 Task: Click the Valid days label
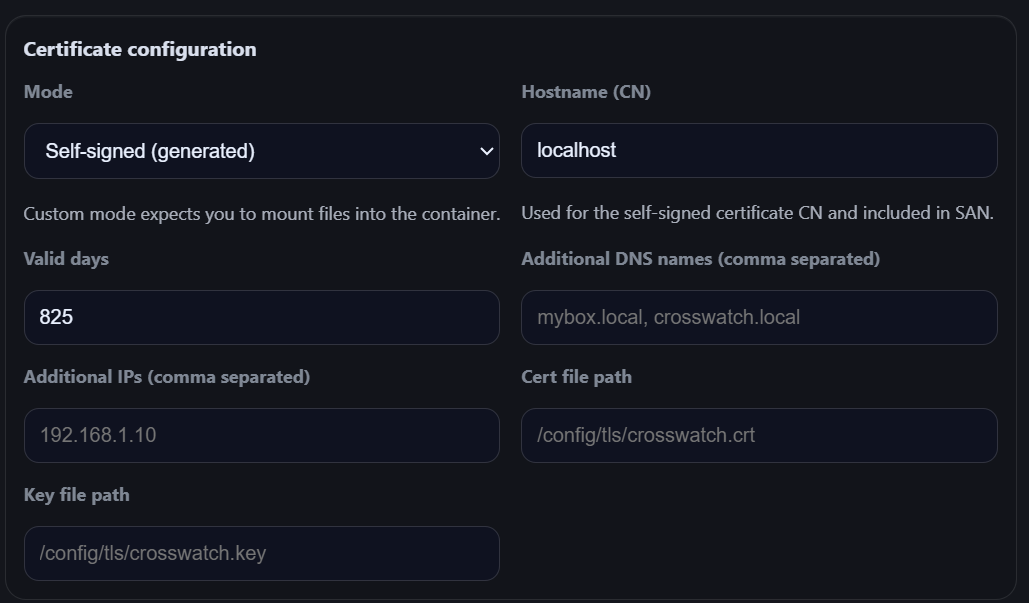click(x=66, y=259)
